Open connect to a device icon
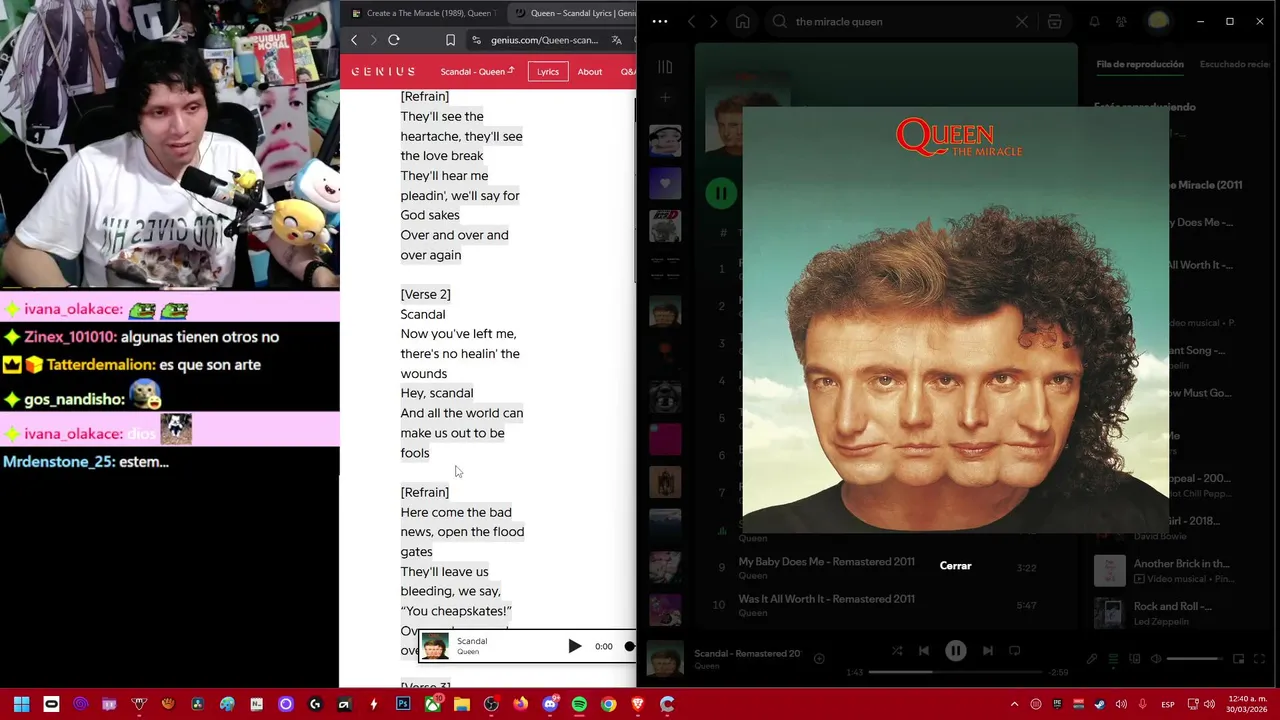The image size is (1280, 720). tap(1135, 659)
